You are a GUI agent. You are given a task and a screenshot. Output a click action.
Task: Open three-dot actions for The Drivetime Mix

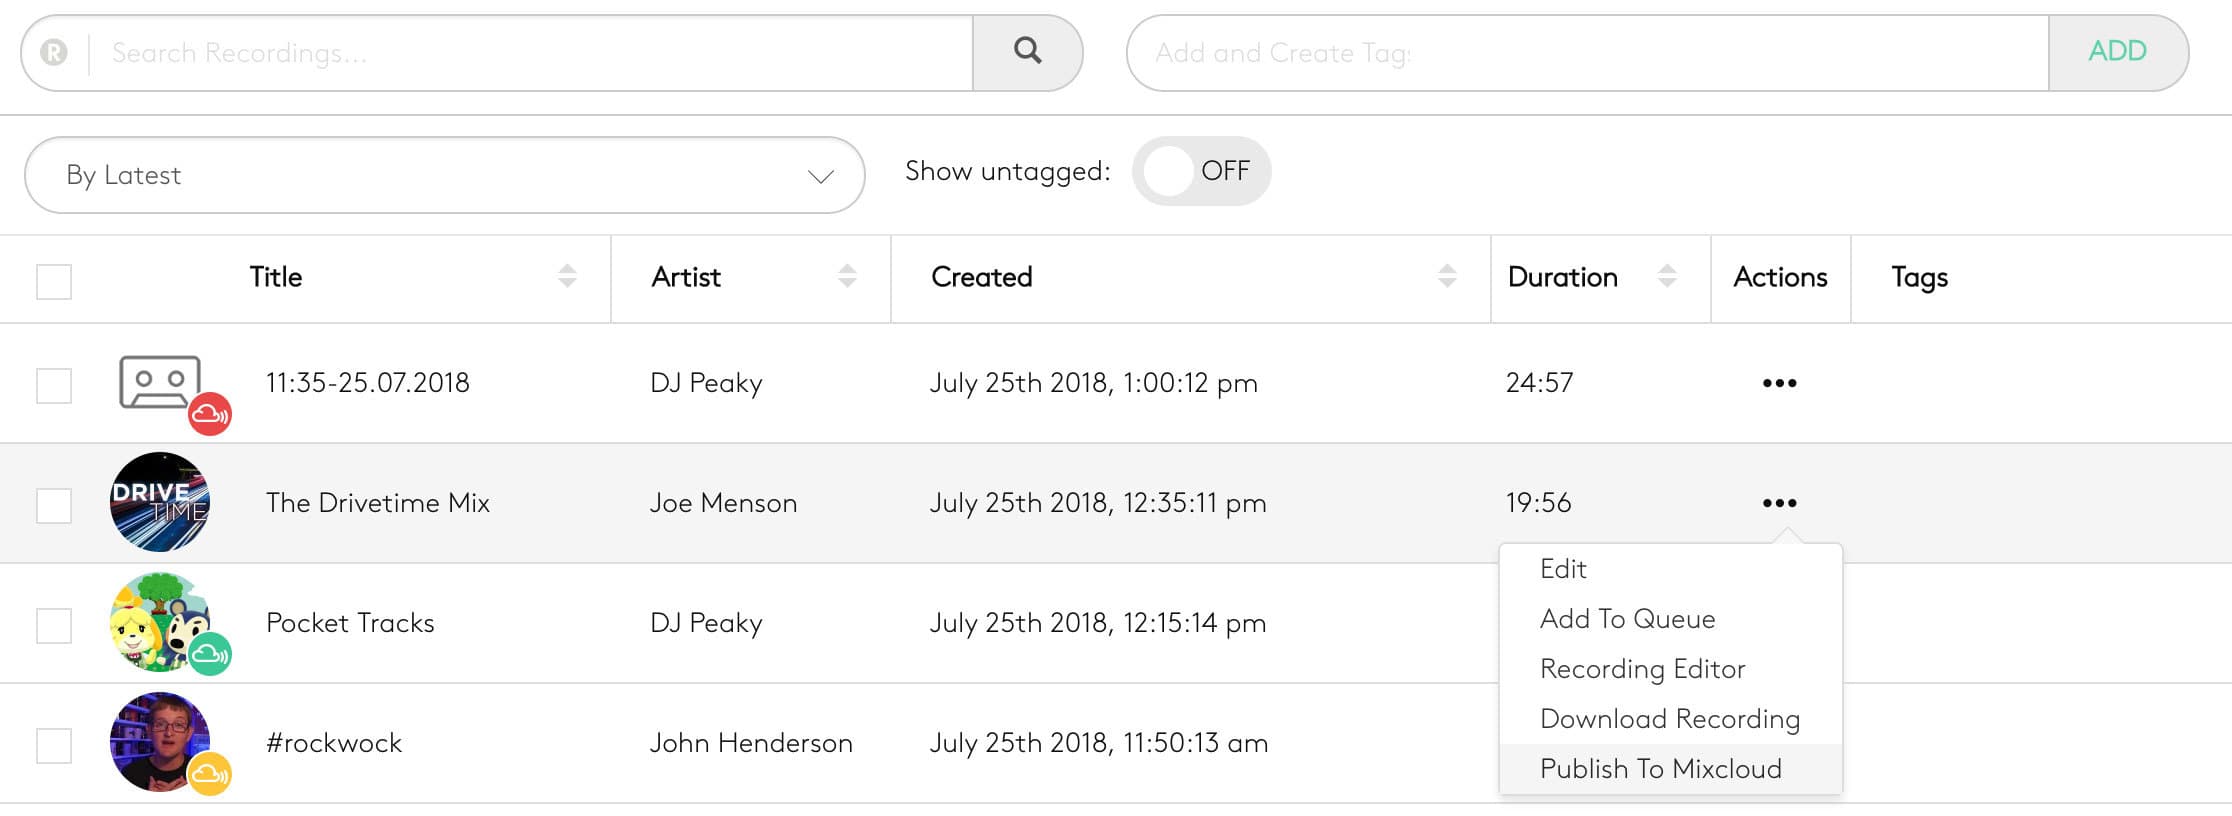click(1779, 503)
